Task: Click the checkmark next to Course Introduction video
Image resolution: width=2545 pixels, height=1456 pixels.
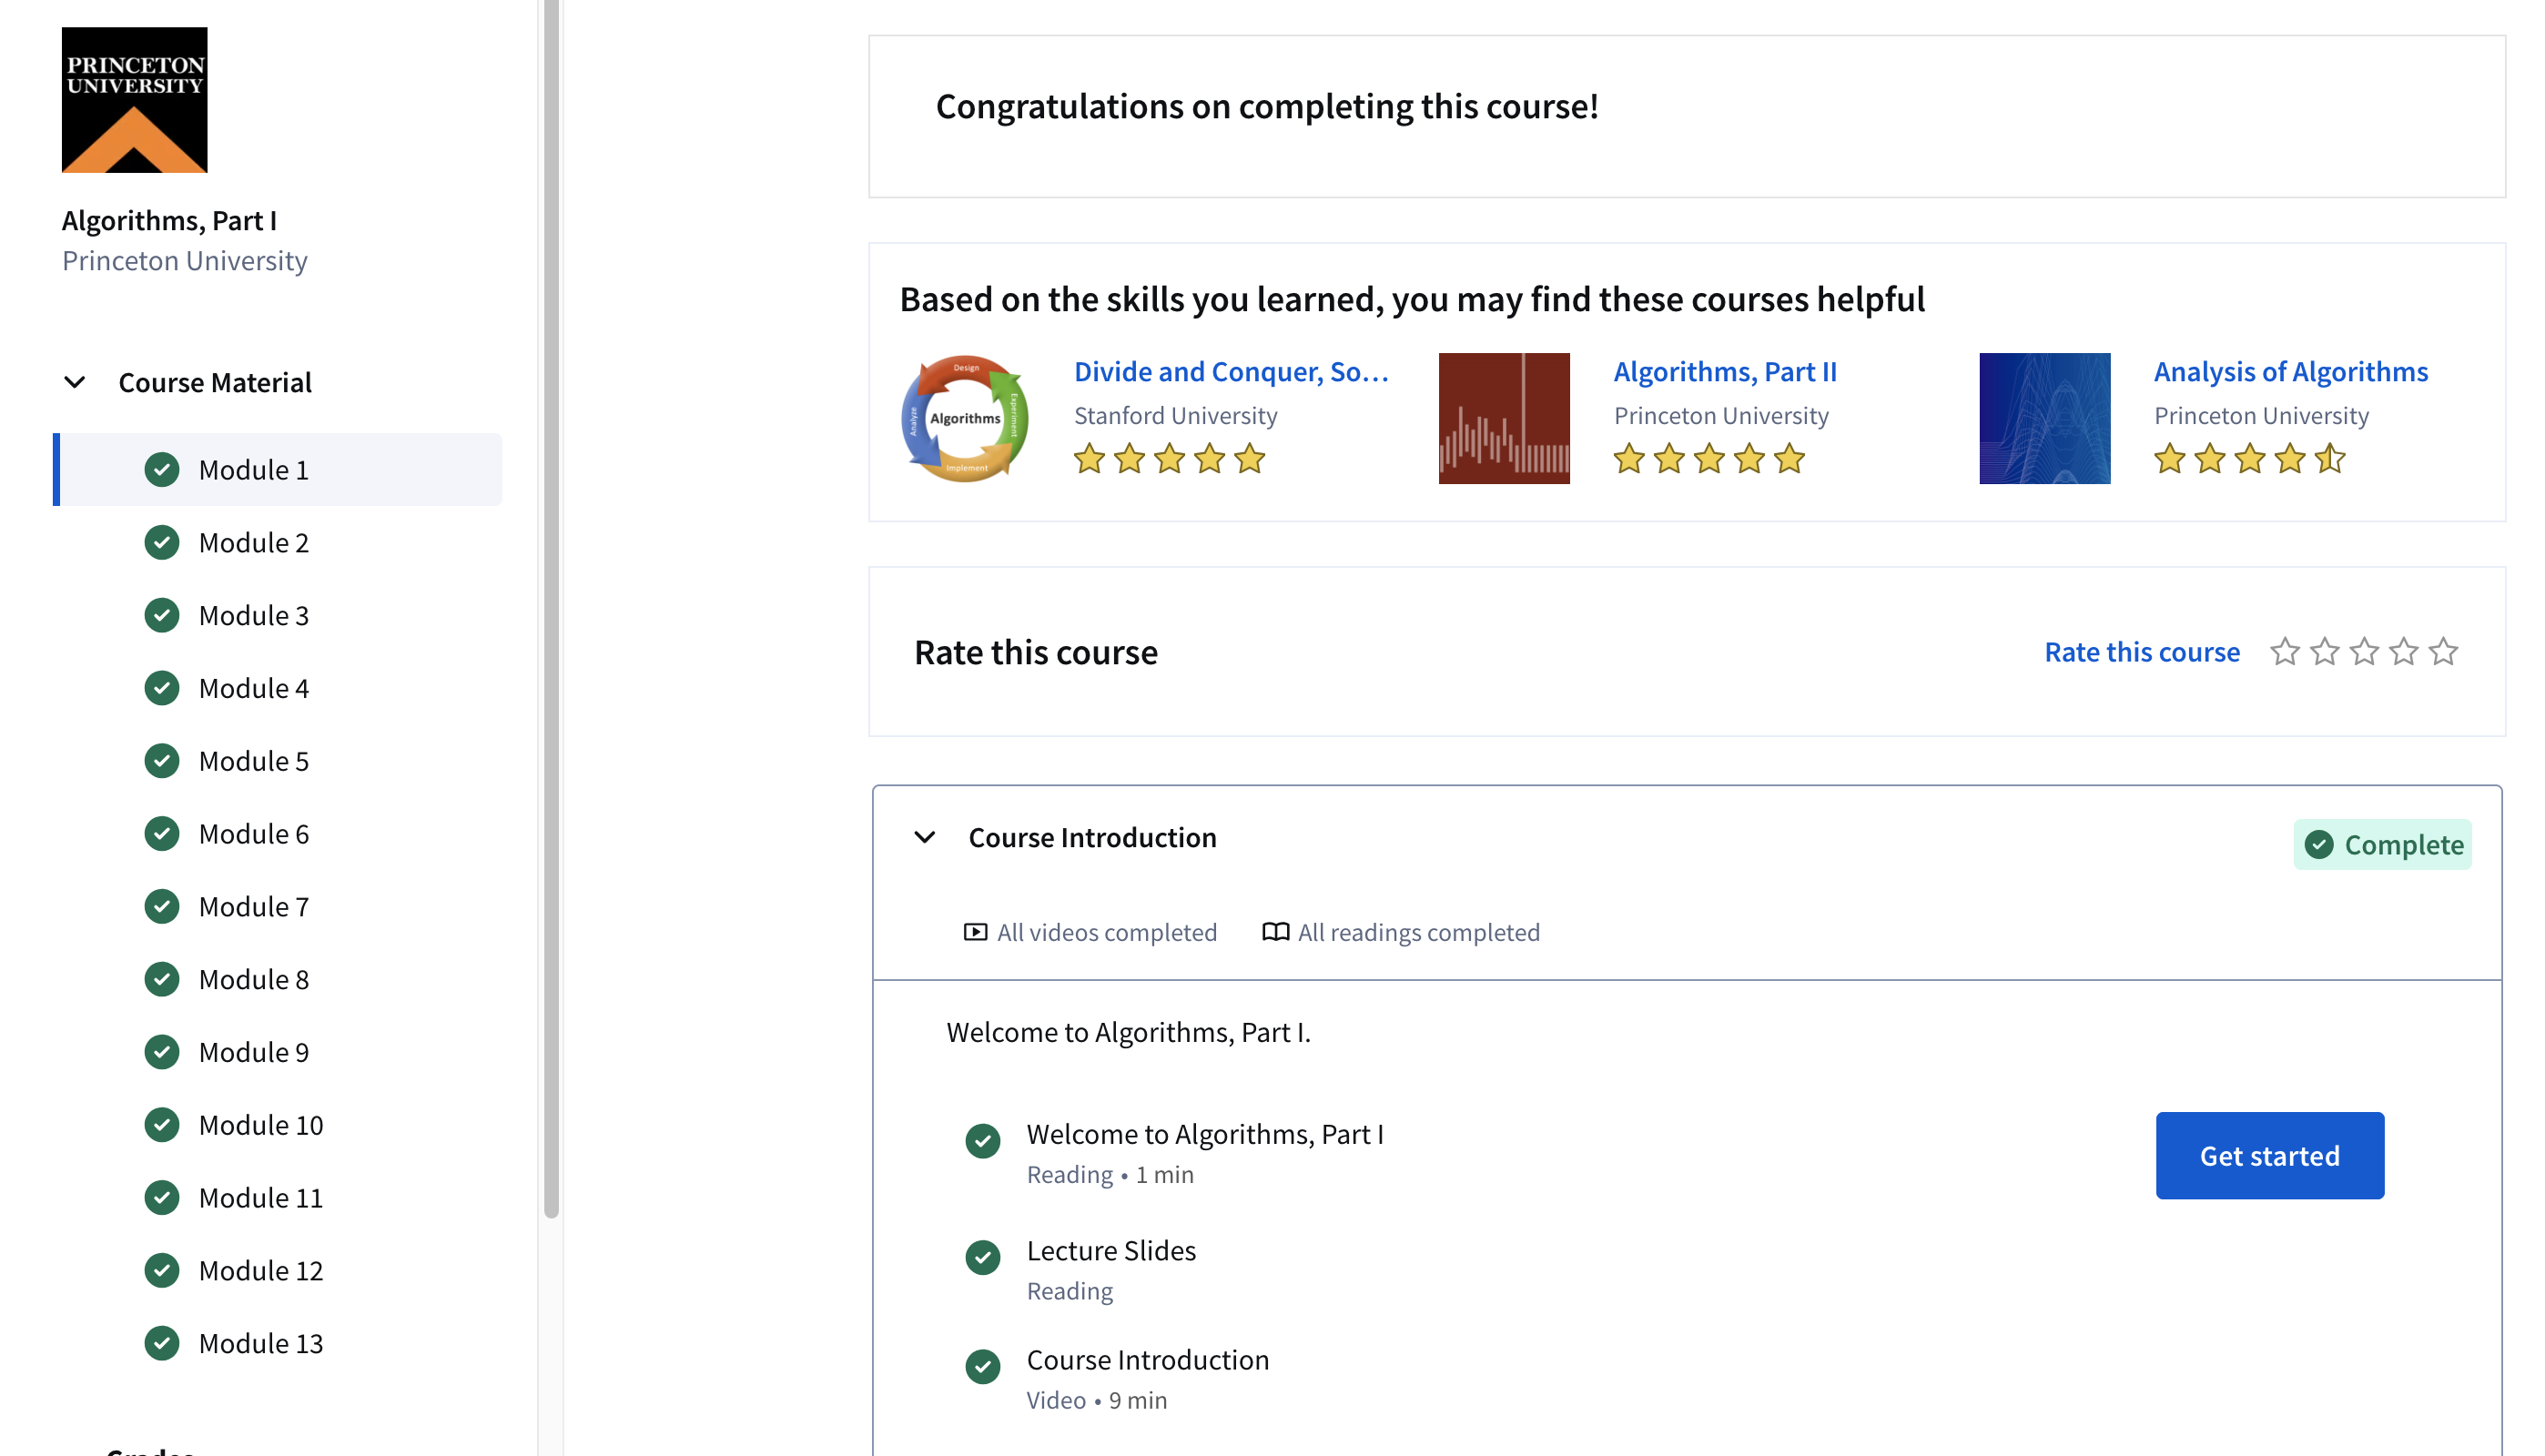Action: (982, 1366)
